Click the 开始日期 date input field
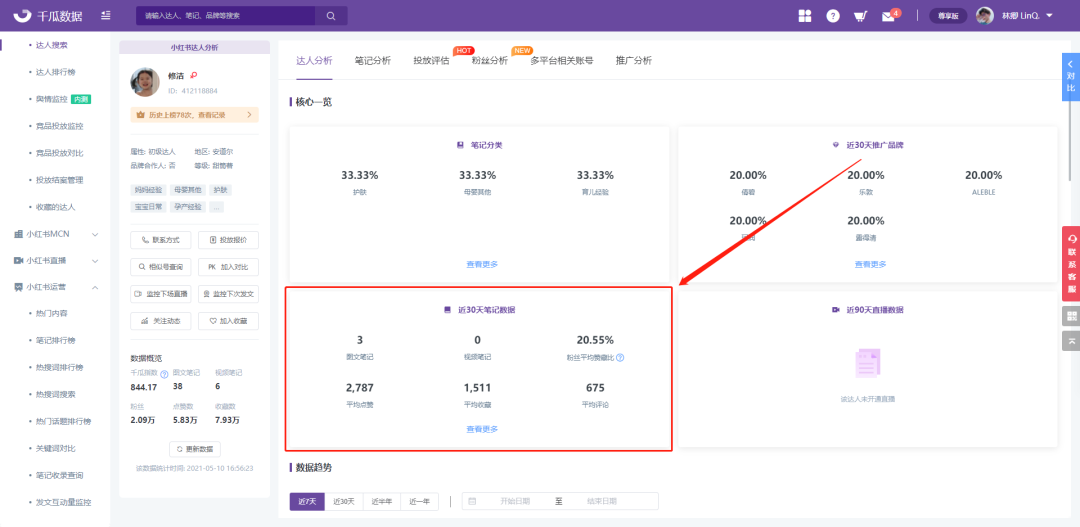 (x=515, y=502)
